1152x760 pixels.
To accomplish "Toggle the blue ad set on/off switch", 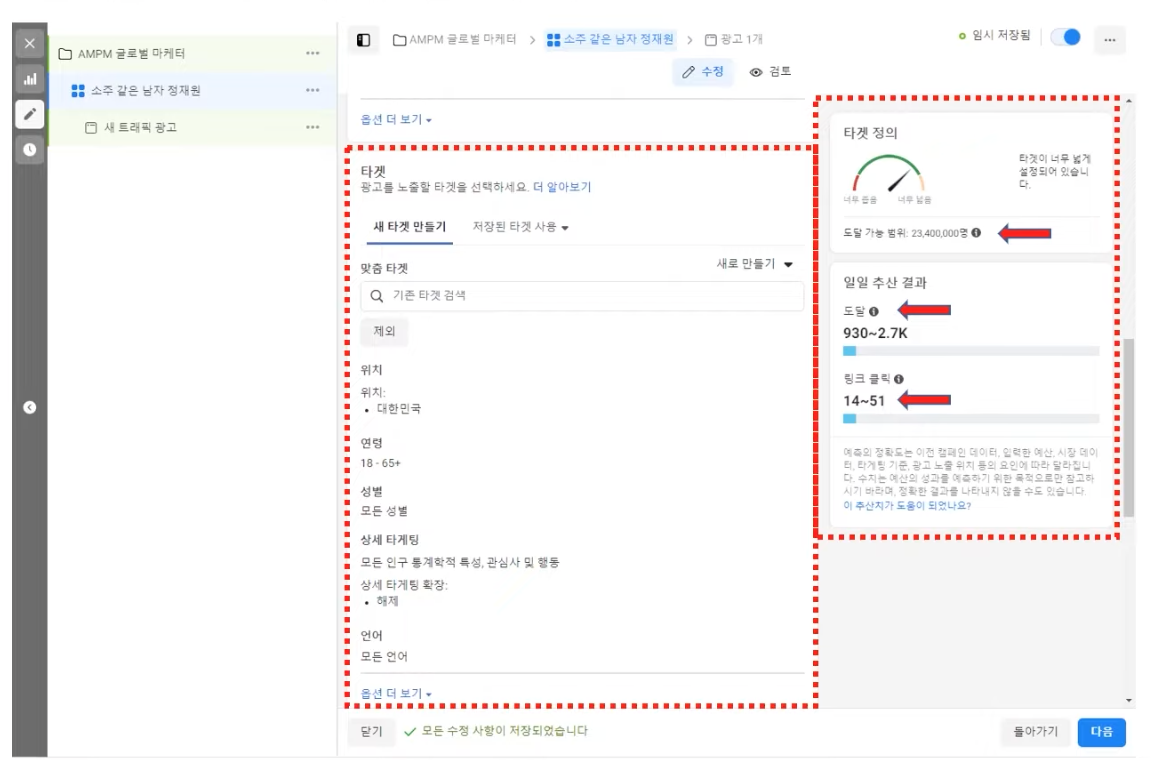I will click(x=1066, y=38).
